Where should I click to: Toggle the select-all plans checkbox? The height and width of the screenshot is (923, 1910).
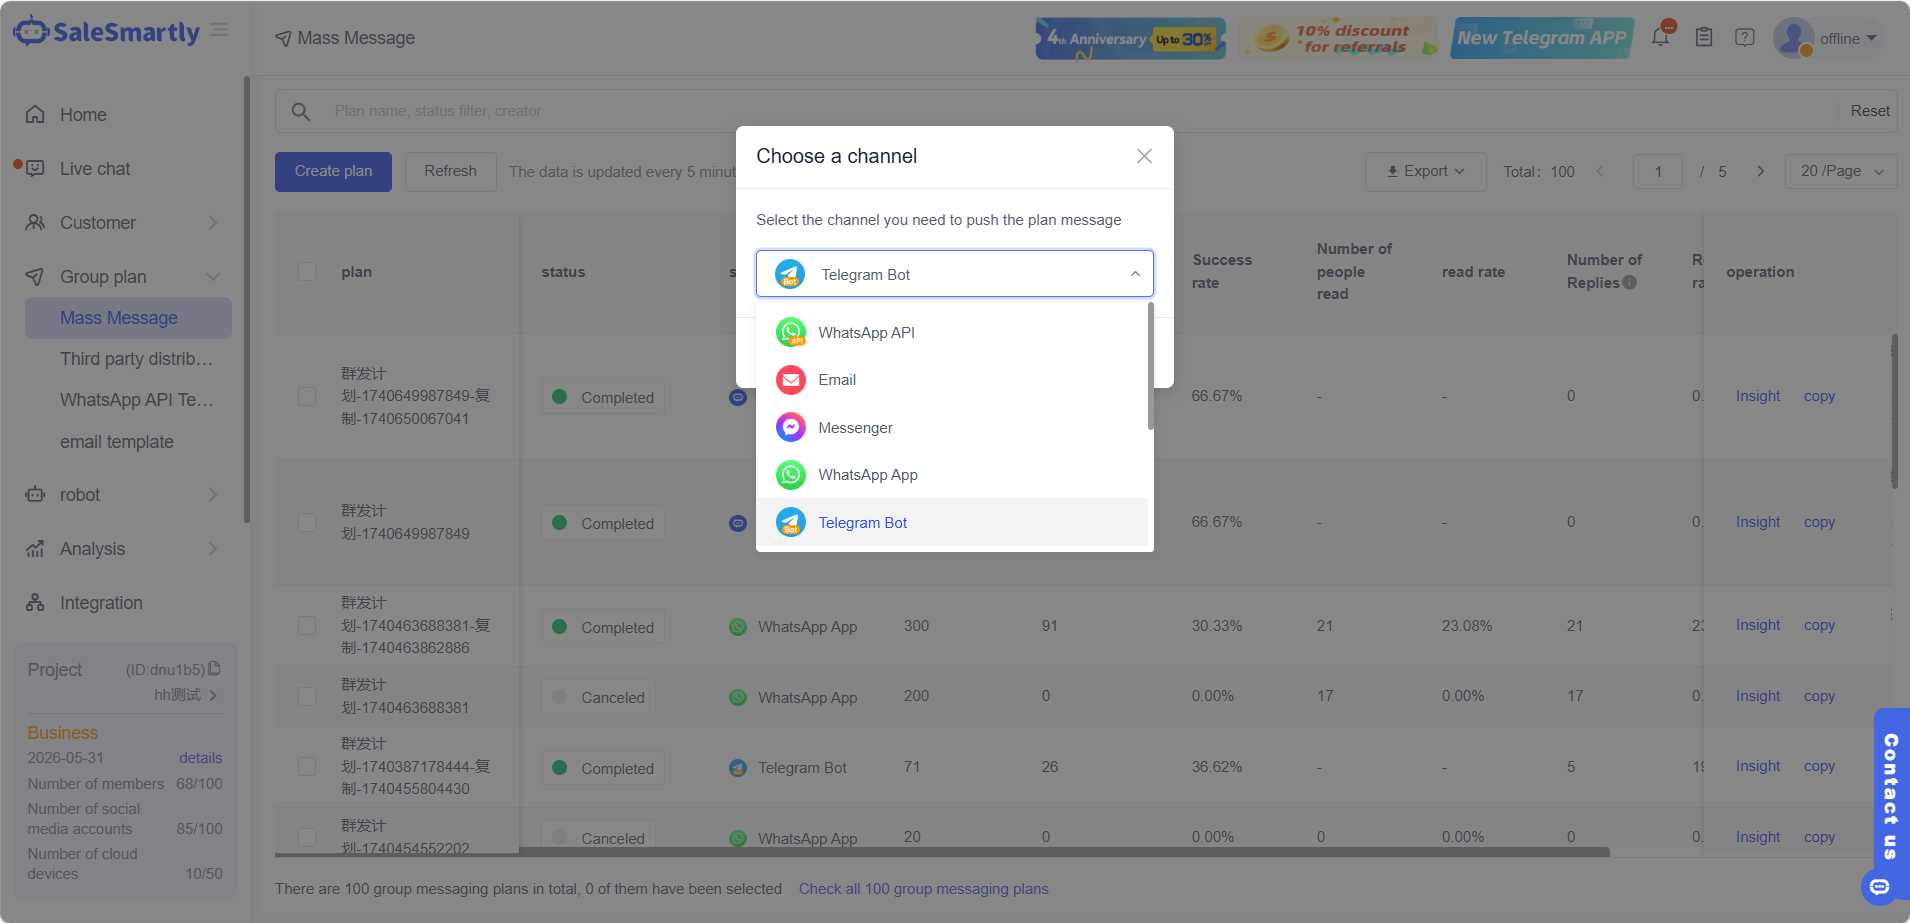(307, 272)
